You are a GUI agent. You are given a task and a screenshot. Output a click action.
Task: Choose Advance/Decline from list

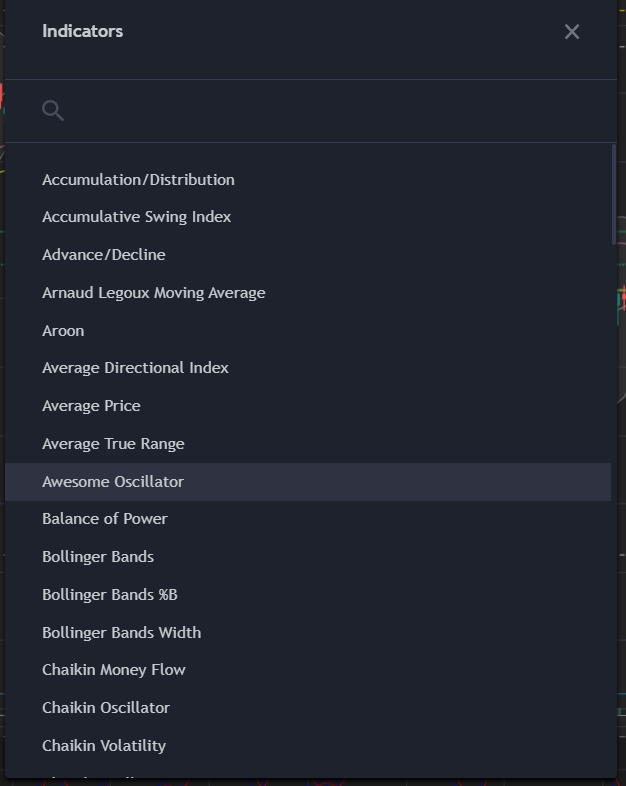(308, 255)
